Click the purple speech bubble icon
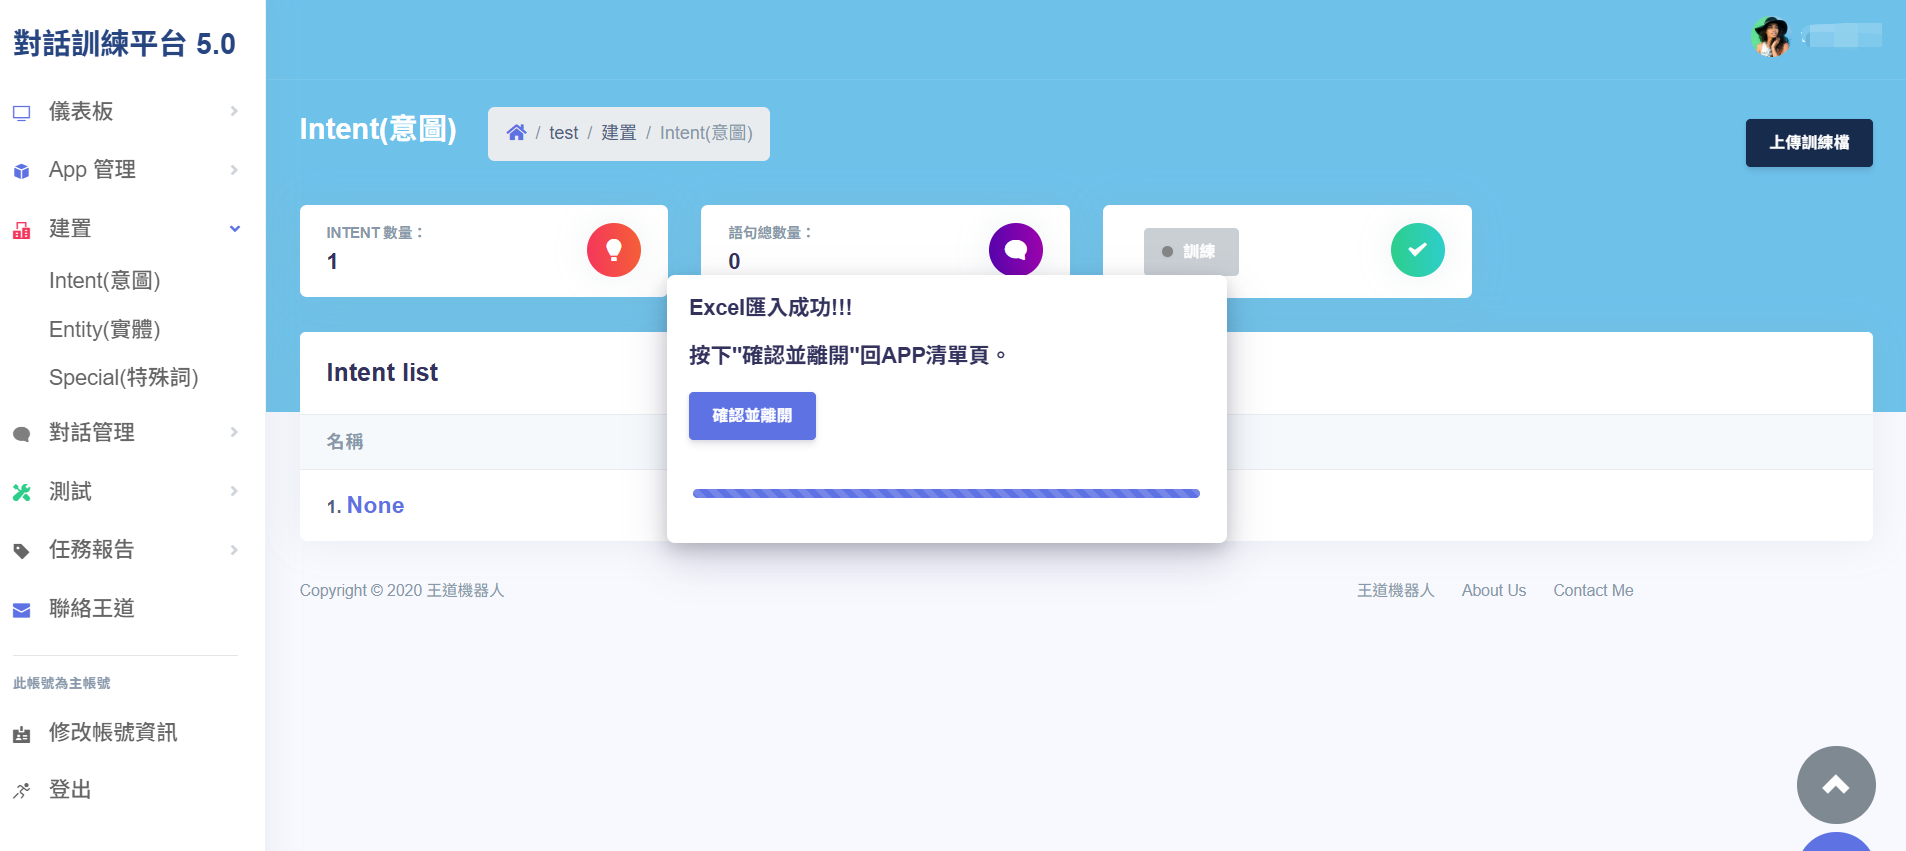The image size is (1906, 851). [x=1016, y=249]
